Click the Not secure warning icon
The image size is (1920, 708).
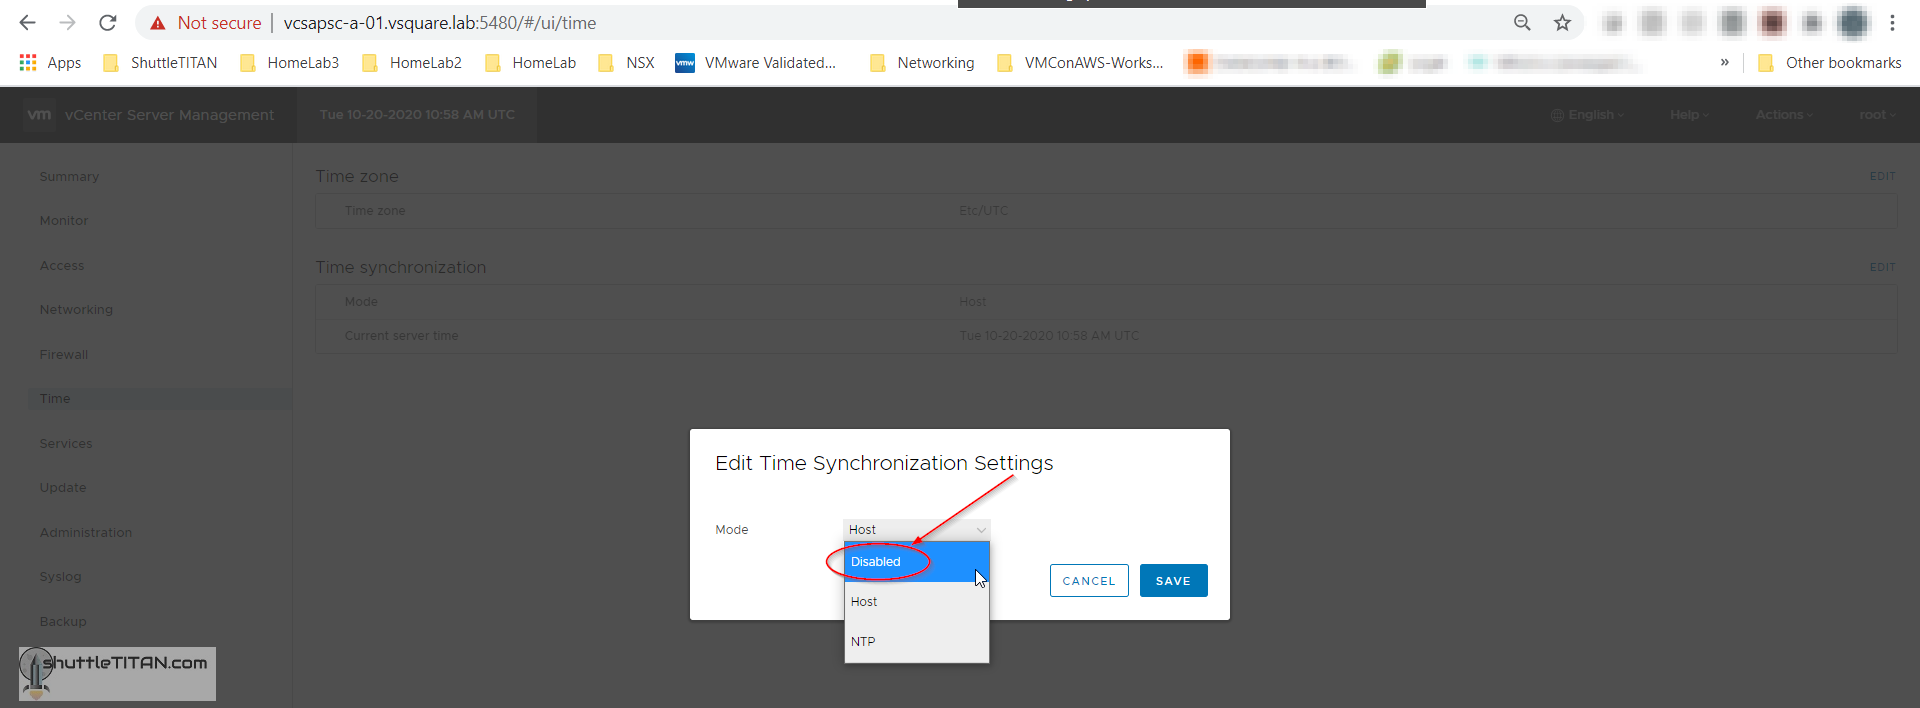158,22
